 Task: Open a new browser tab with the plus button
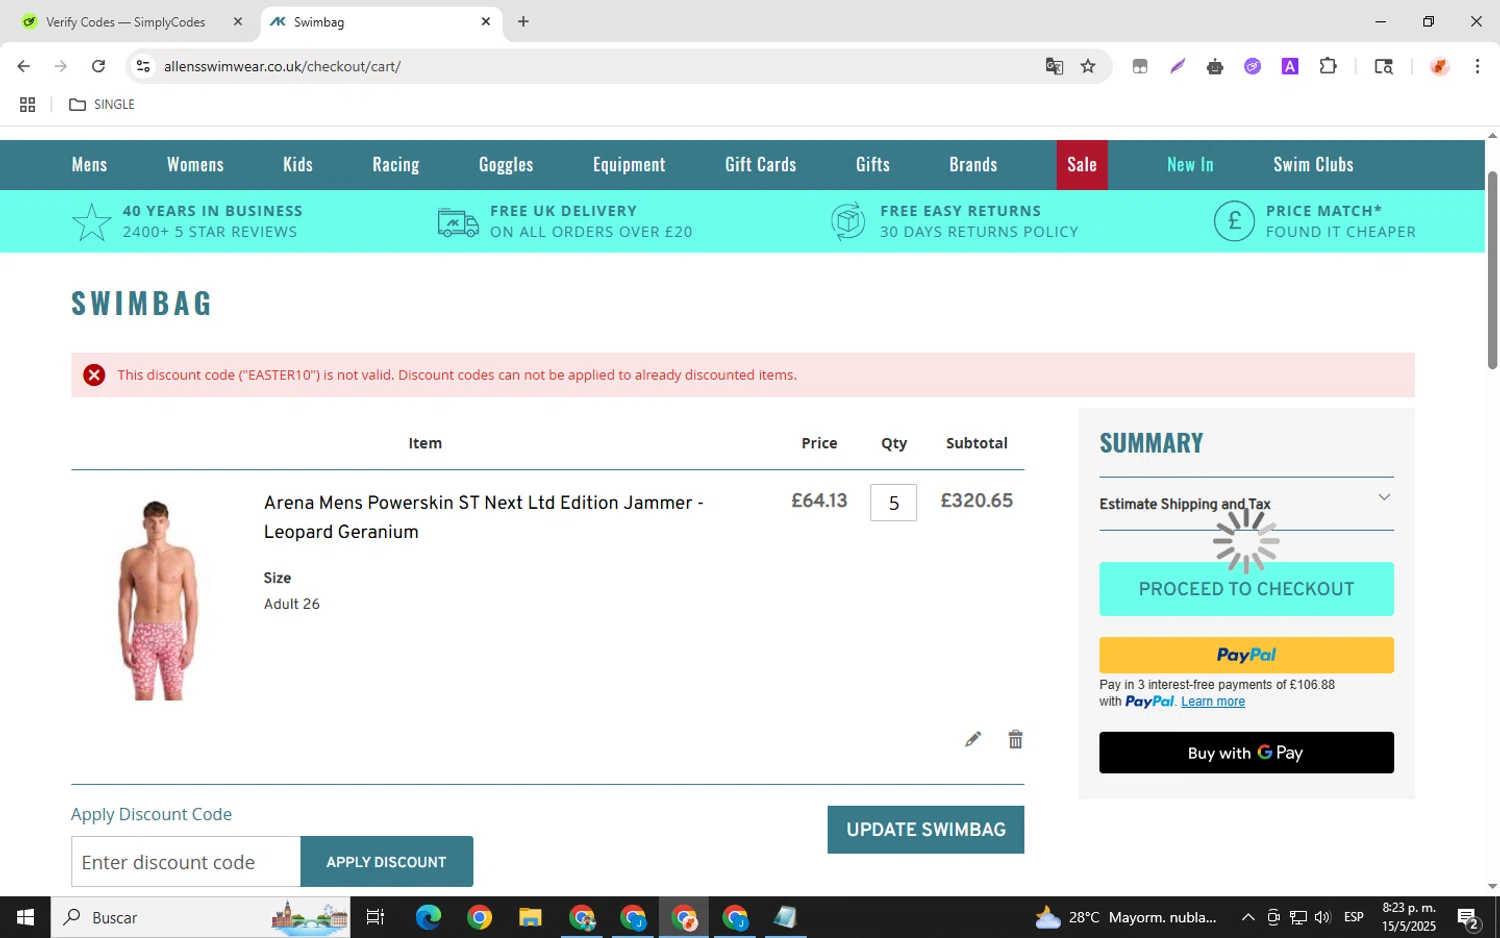[x=523, y=21]
